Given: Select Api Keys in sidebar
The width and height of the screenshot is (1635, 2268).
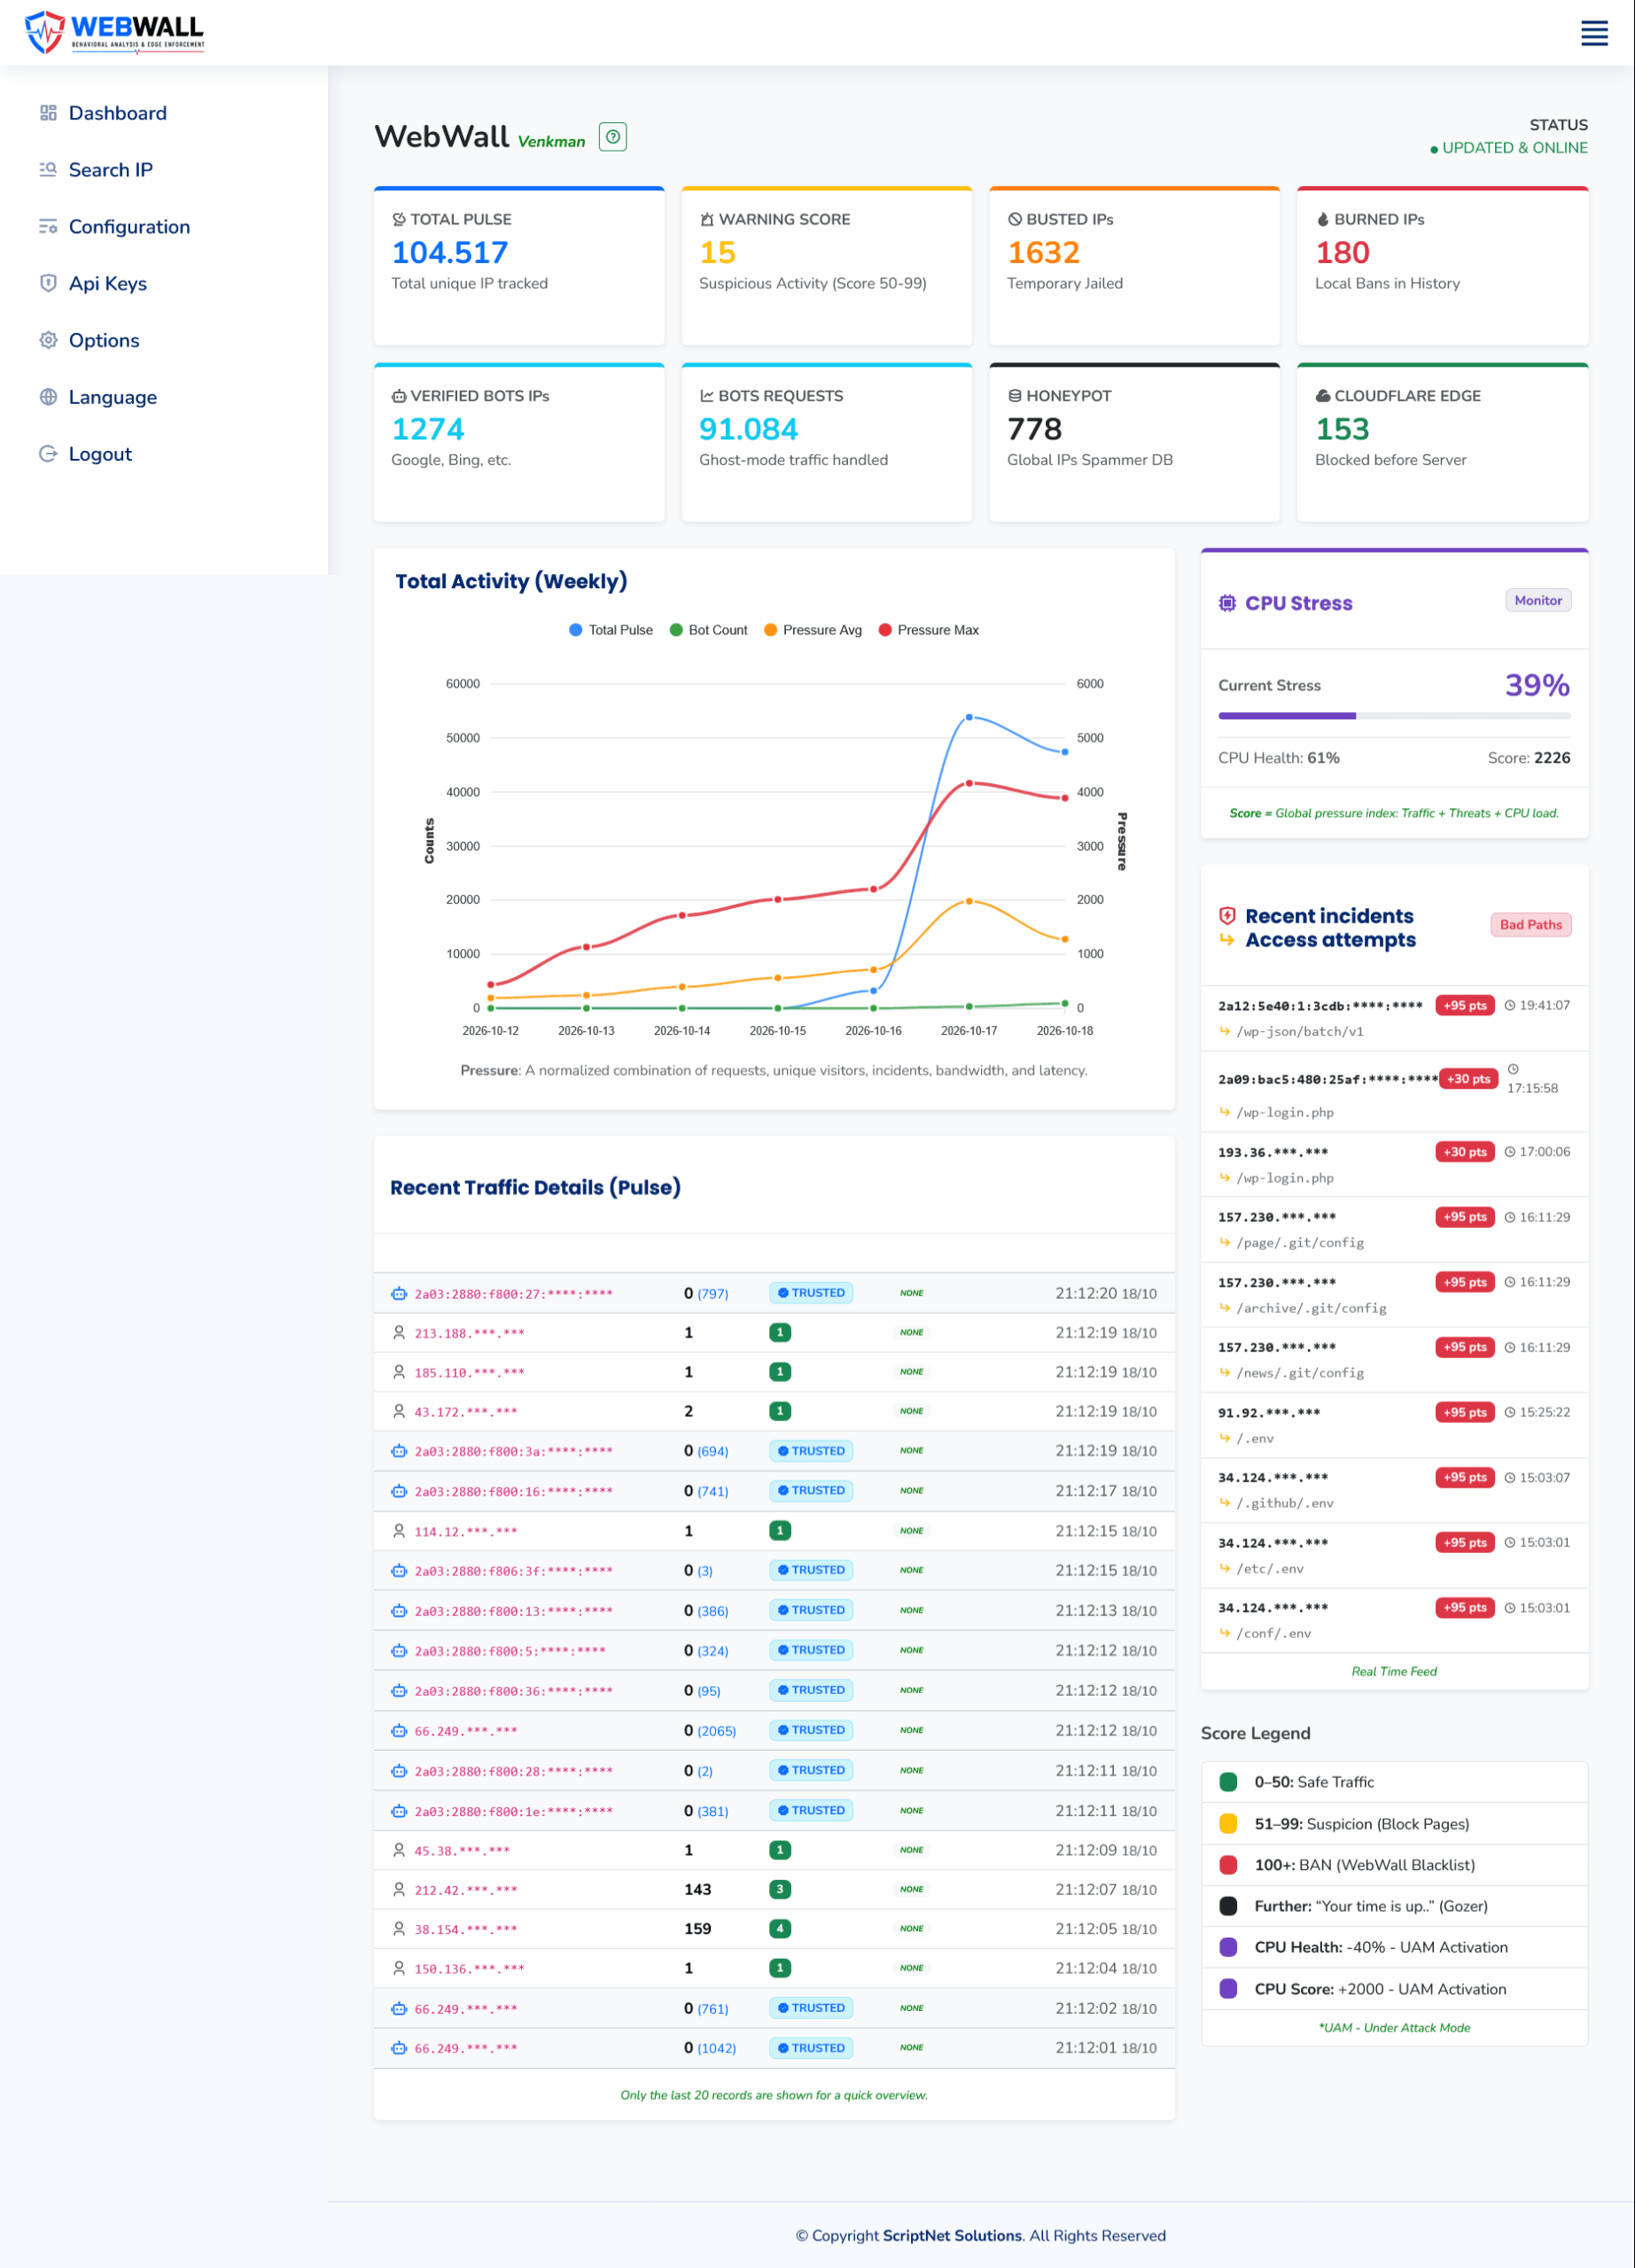Looking at the screenshot, I should 108,283.
